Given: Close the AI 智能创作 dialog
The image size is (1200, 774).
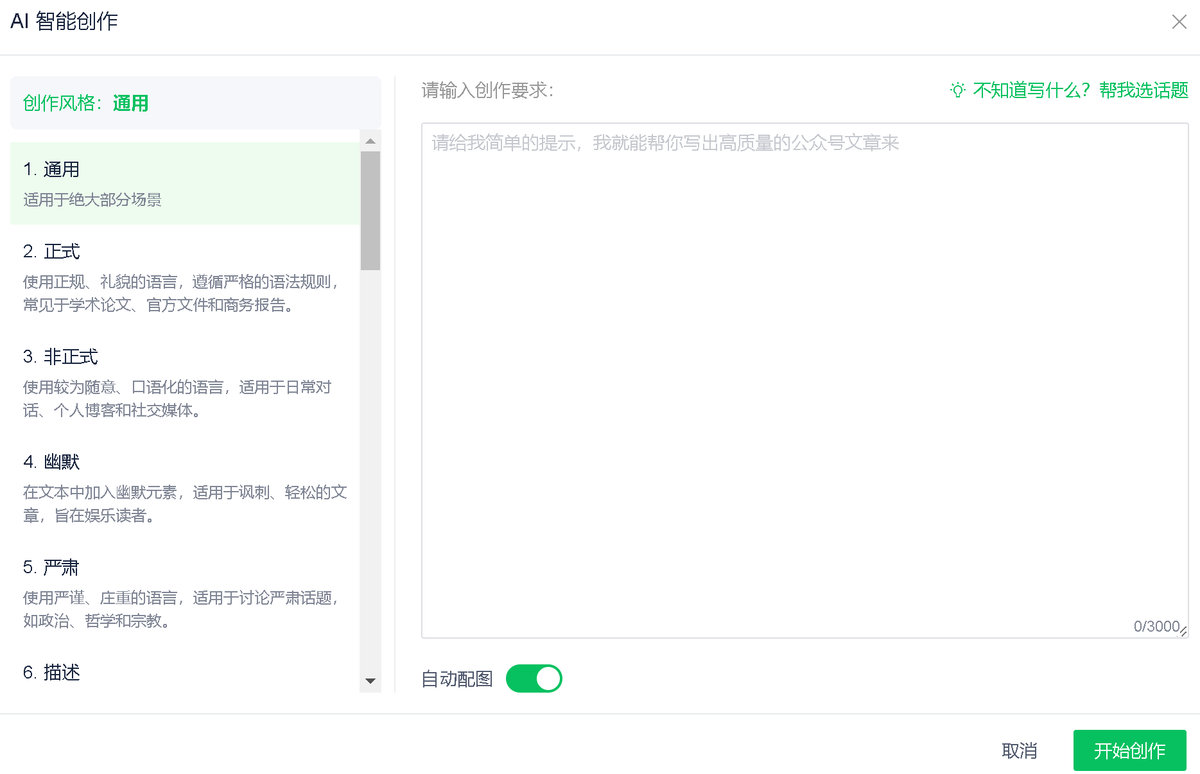Looking at the screenshot, I should pyautogui.click(x=1179, y=22).
